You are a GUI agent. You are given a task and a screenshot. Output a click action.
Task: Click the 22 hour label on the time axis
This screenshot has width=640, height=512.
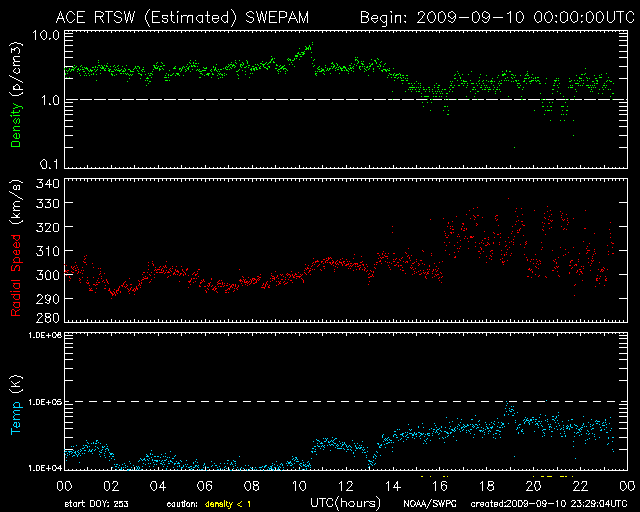(x=580, y=486)
